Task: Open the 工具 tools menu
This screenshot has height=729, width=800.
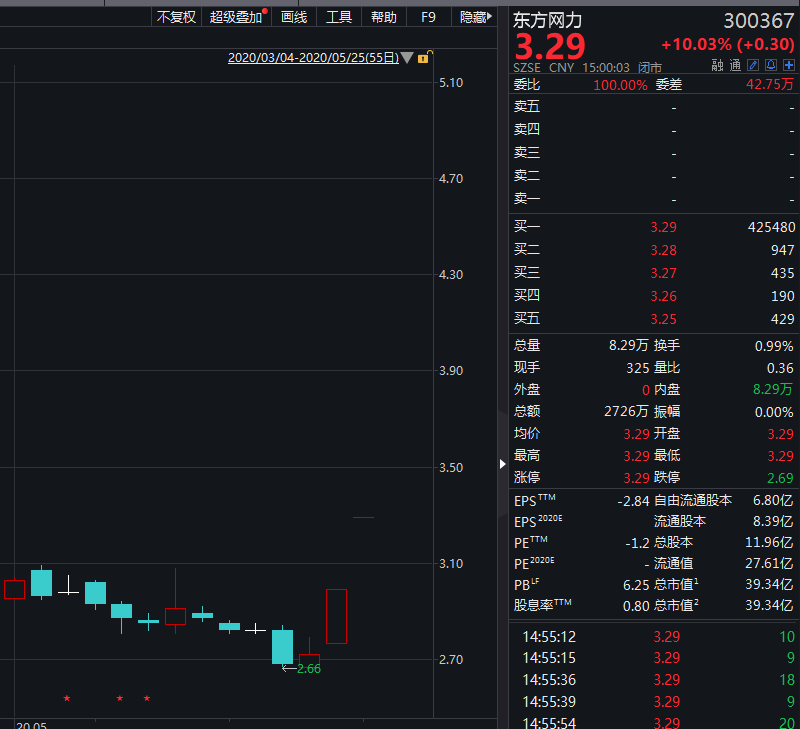Action: coord(339,17)
